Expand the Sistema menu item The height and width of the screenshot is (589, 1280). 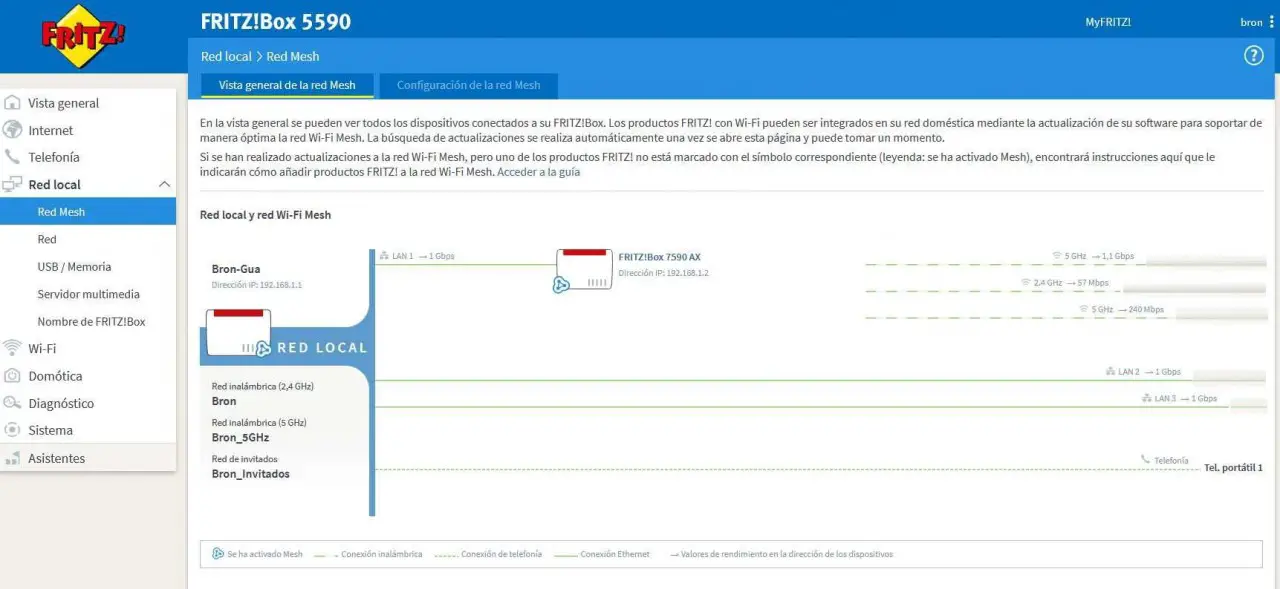click(x=50, y=430)
